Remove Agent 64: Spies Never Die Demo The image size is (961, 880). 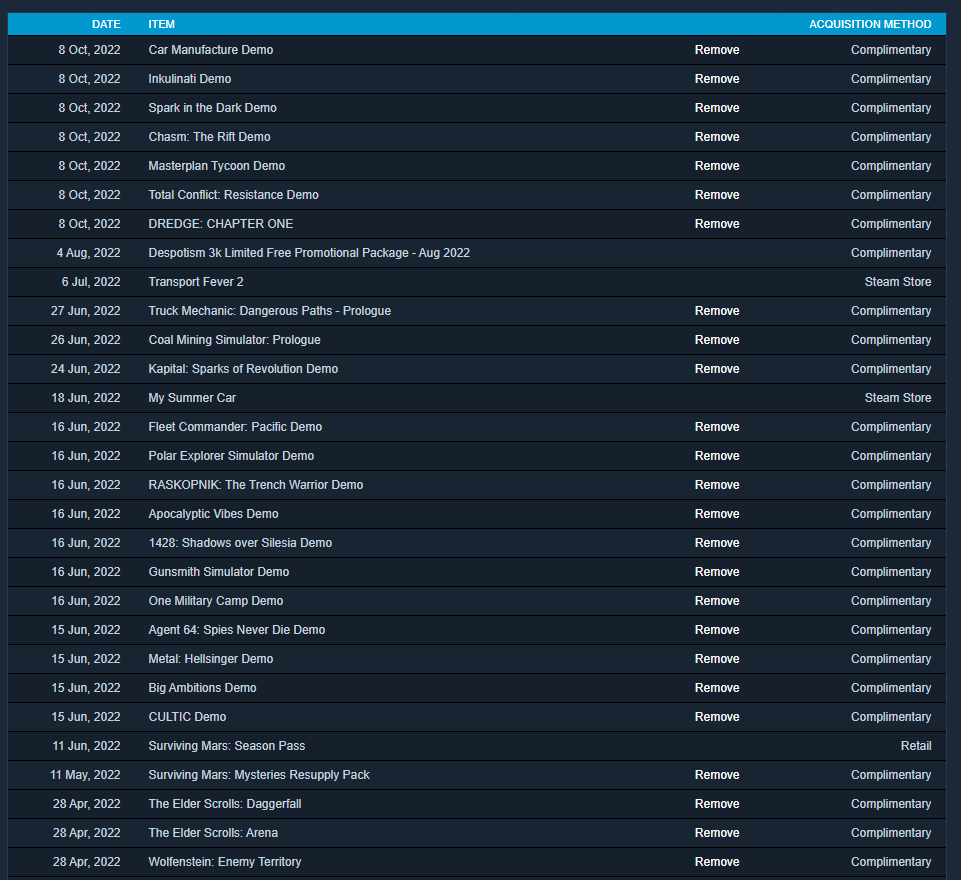tap(716, 630)
